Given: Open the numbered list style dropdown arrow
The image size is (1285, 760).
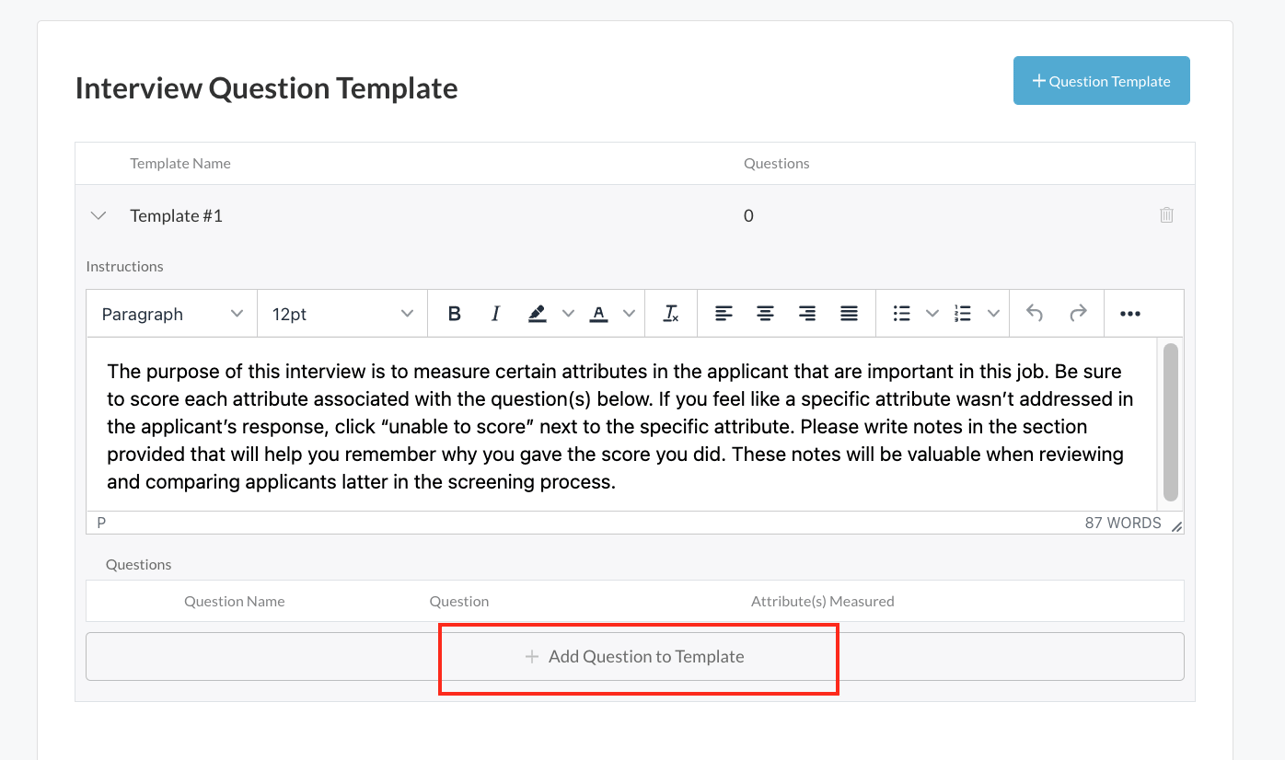Looking at the screenshot, I should point(995,313).
